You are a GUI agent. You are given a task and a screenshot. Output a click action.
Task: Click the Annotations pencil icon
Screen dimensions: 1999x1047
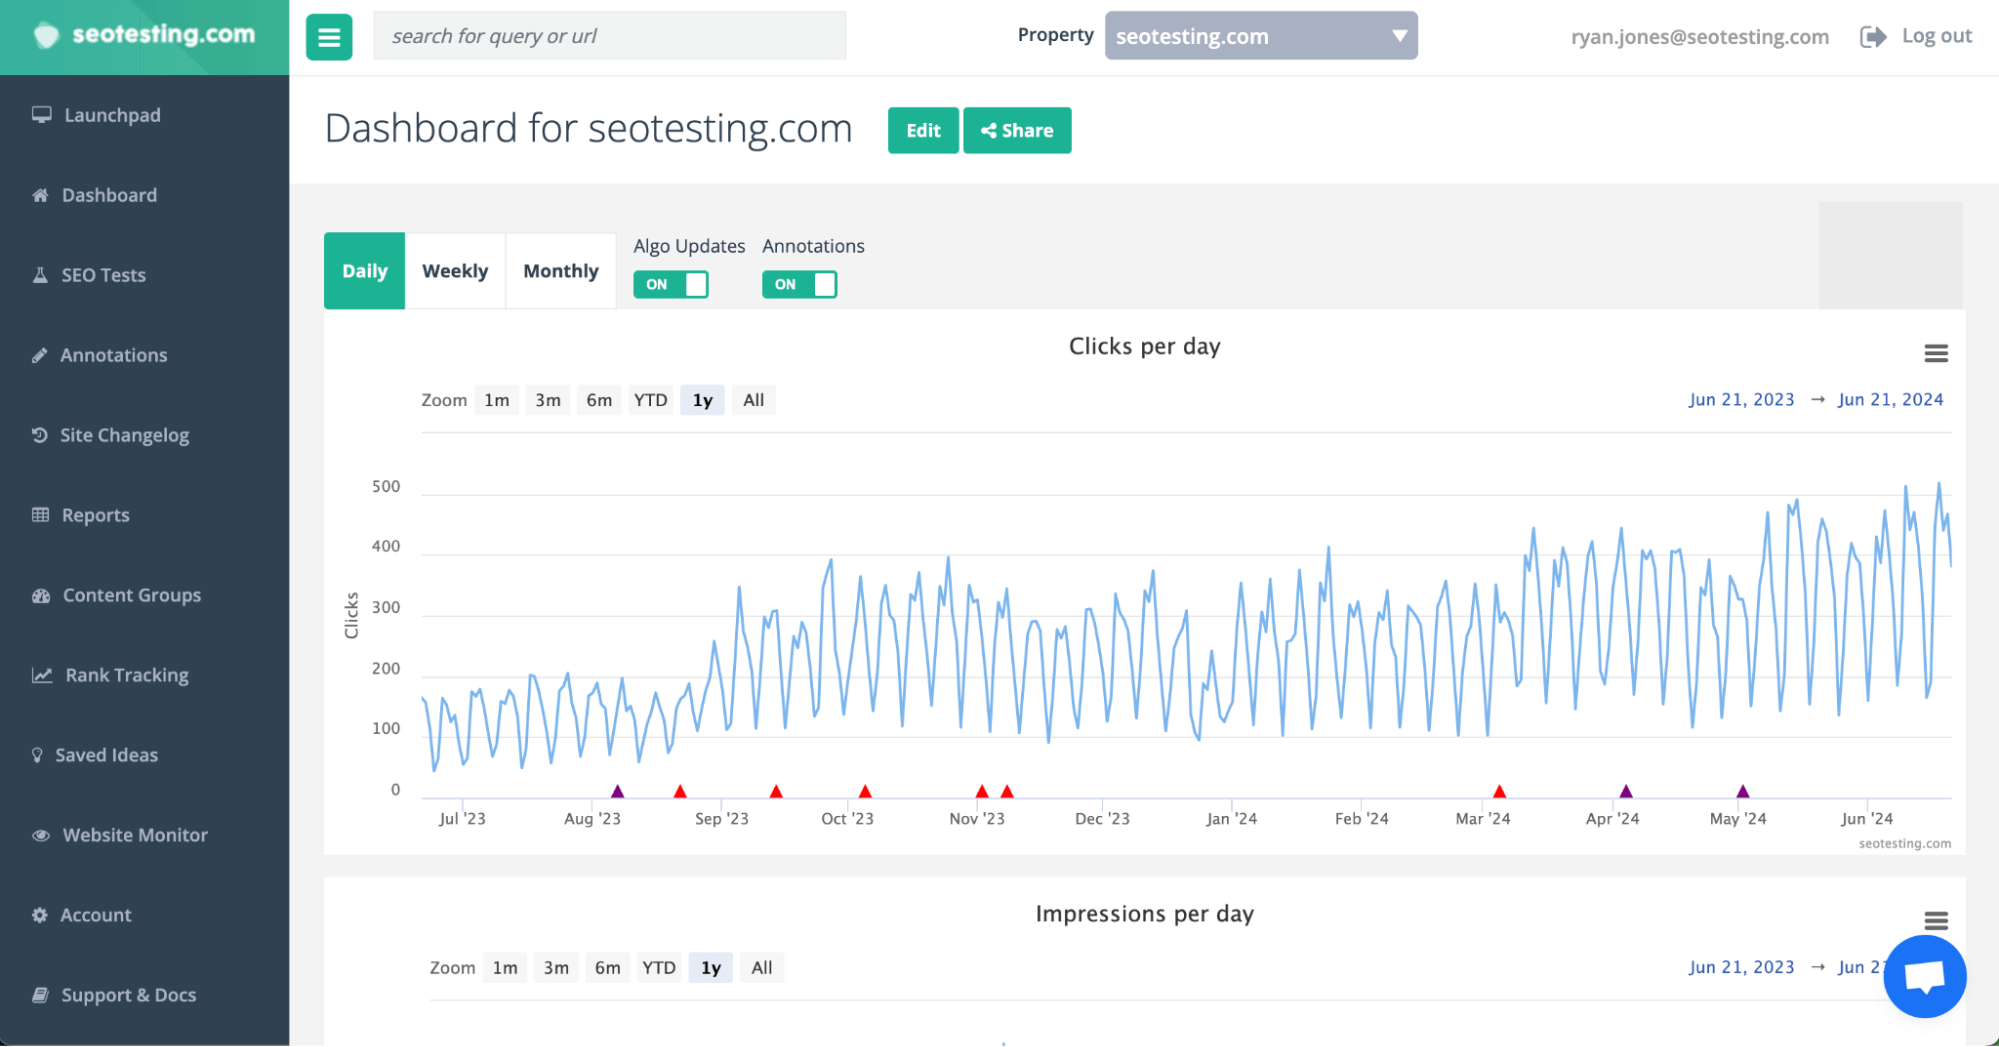39,355
